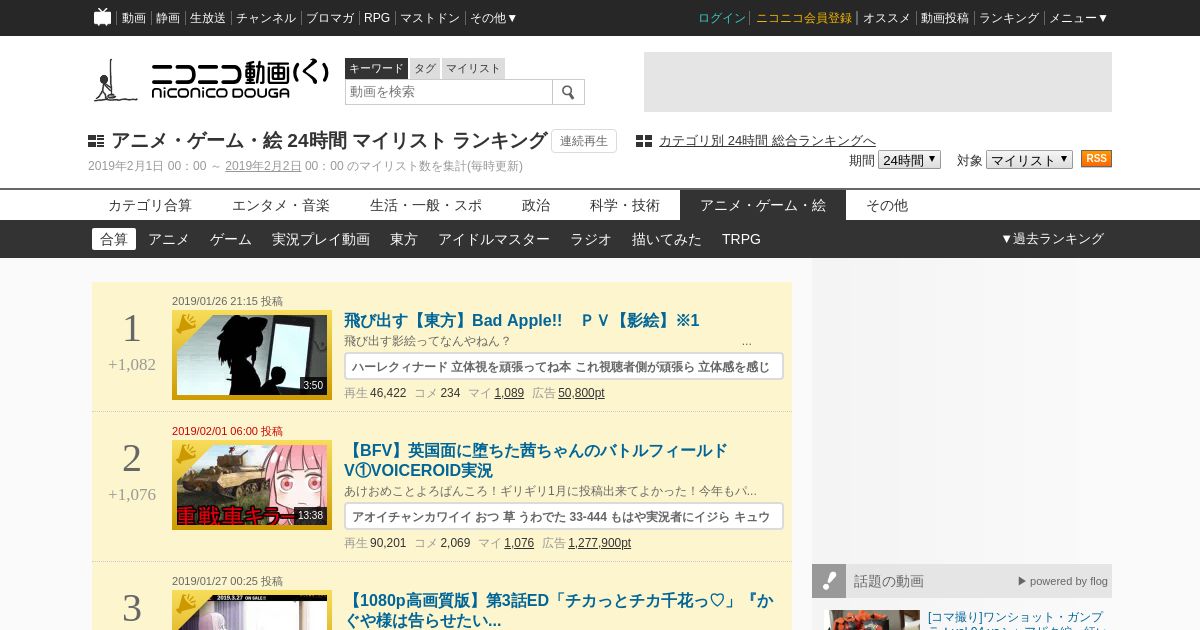Click ニコニコ会員登録 link
Viewport: 1200px width, 630px height.
pos(804,18)
